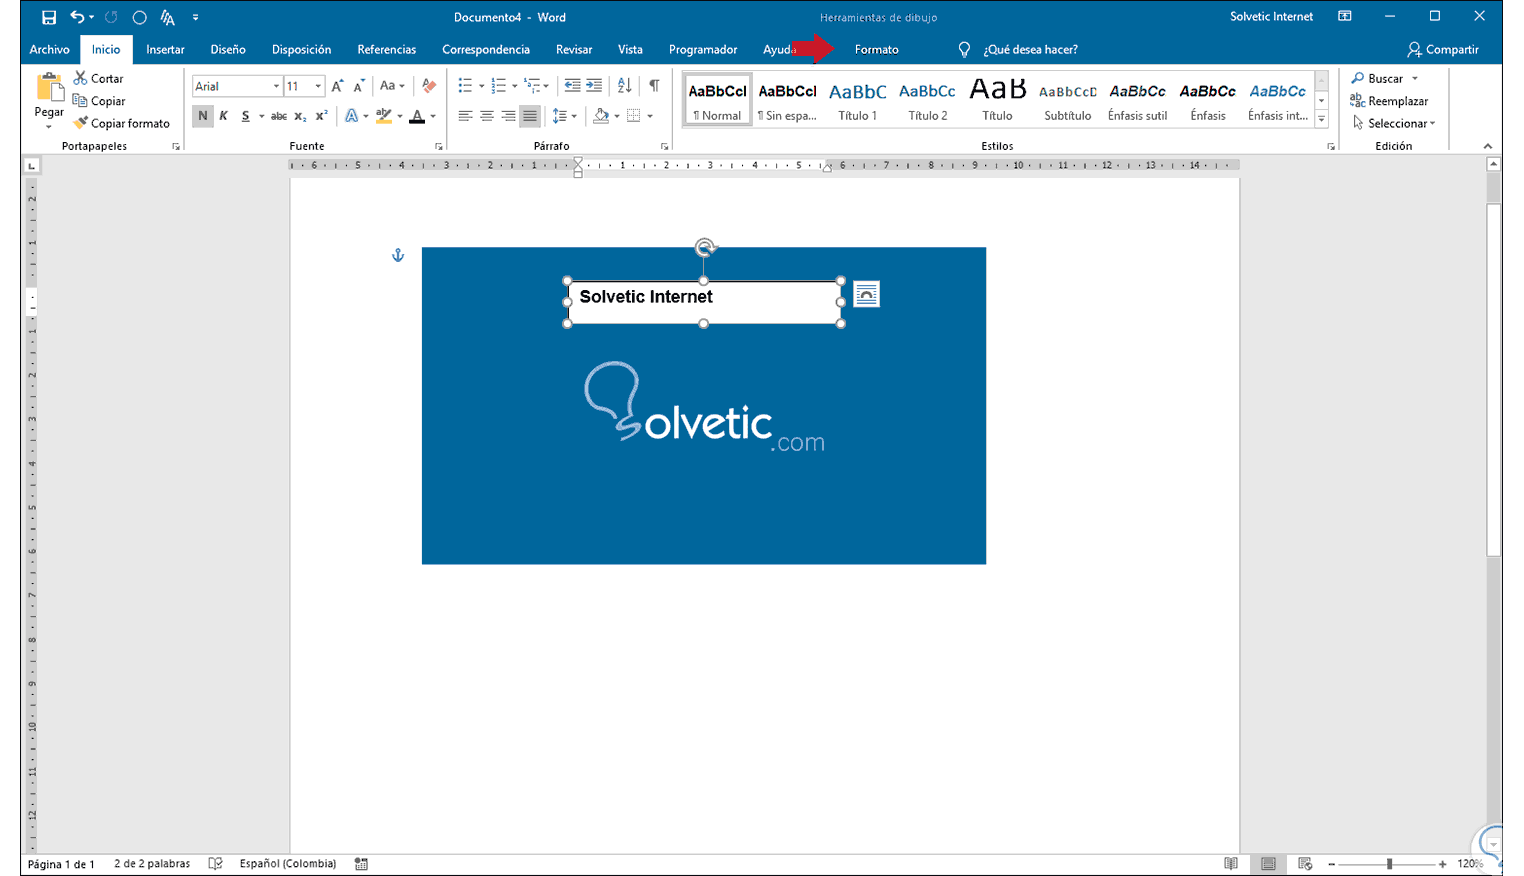Switch to the Insertar tab
Image resolution: width=1524 pixels, height=876 pixels.
[x=165, y=49]
